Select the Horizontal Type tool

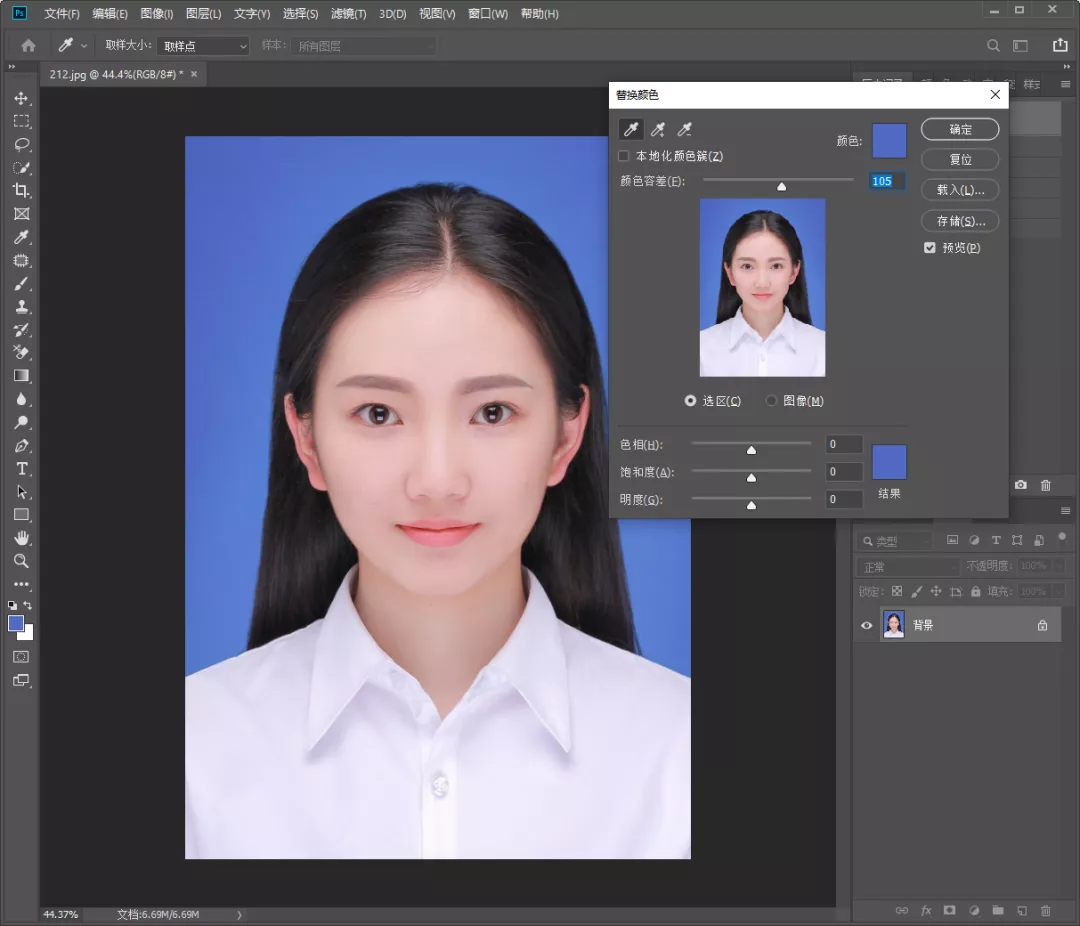21,469
